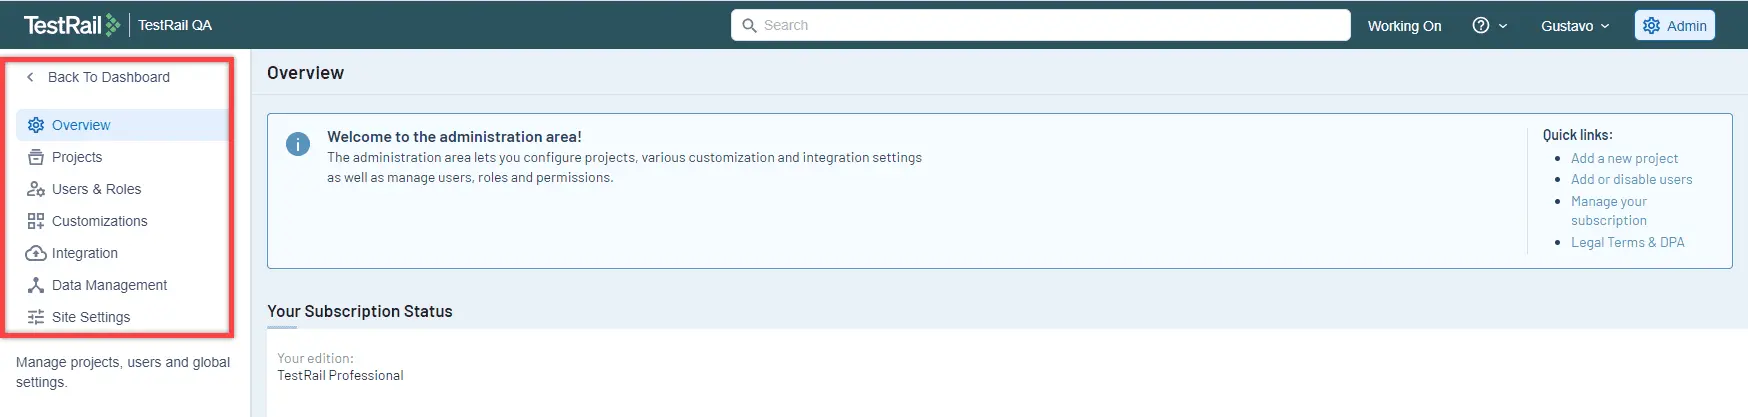
Task: Click the Admin button
Action: pyautogui.click(x=1675, y=26)
